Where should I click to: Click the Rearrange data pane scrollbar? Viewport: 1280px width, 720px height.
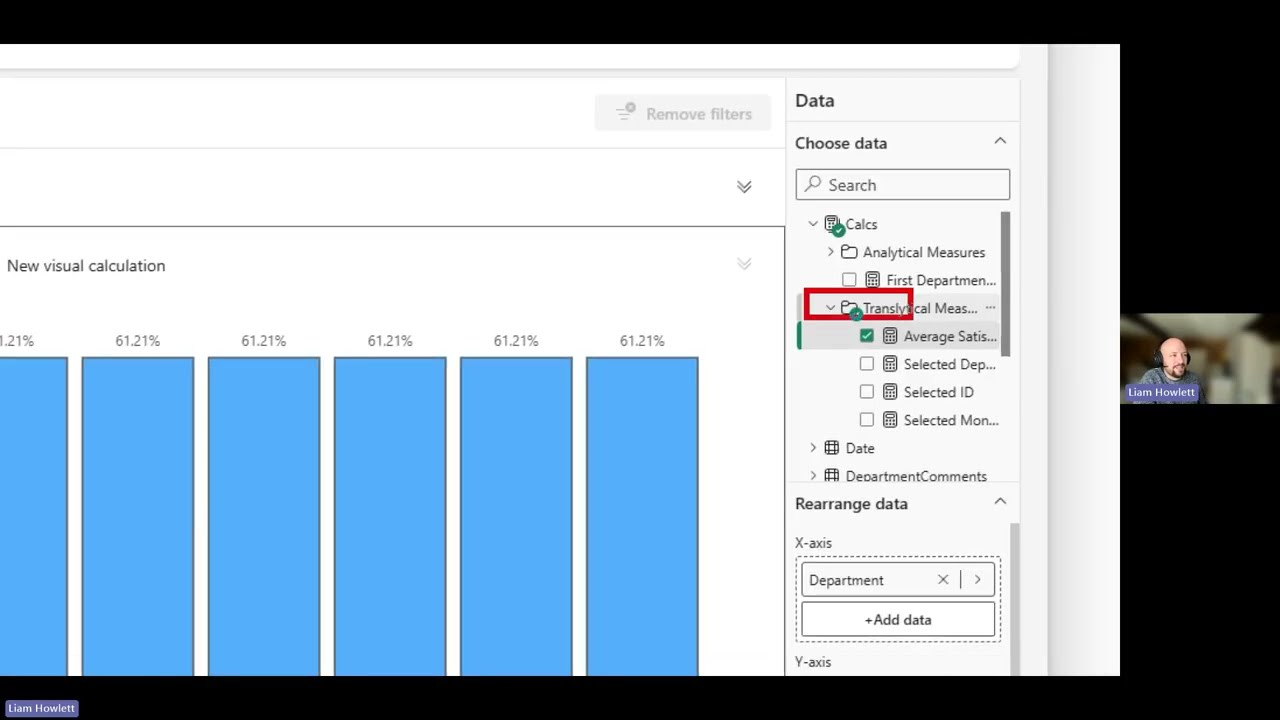coord(1015,597)
